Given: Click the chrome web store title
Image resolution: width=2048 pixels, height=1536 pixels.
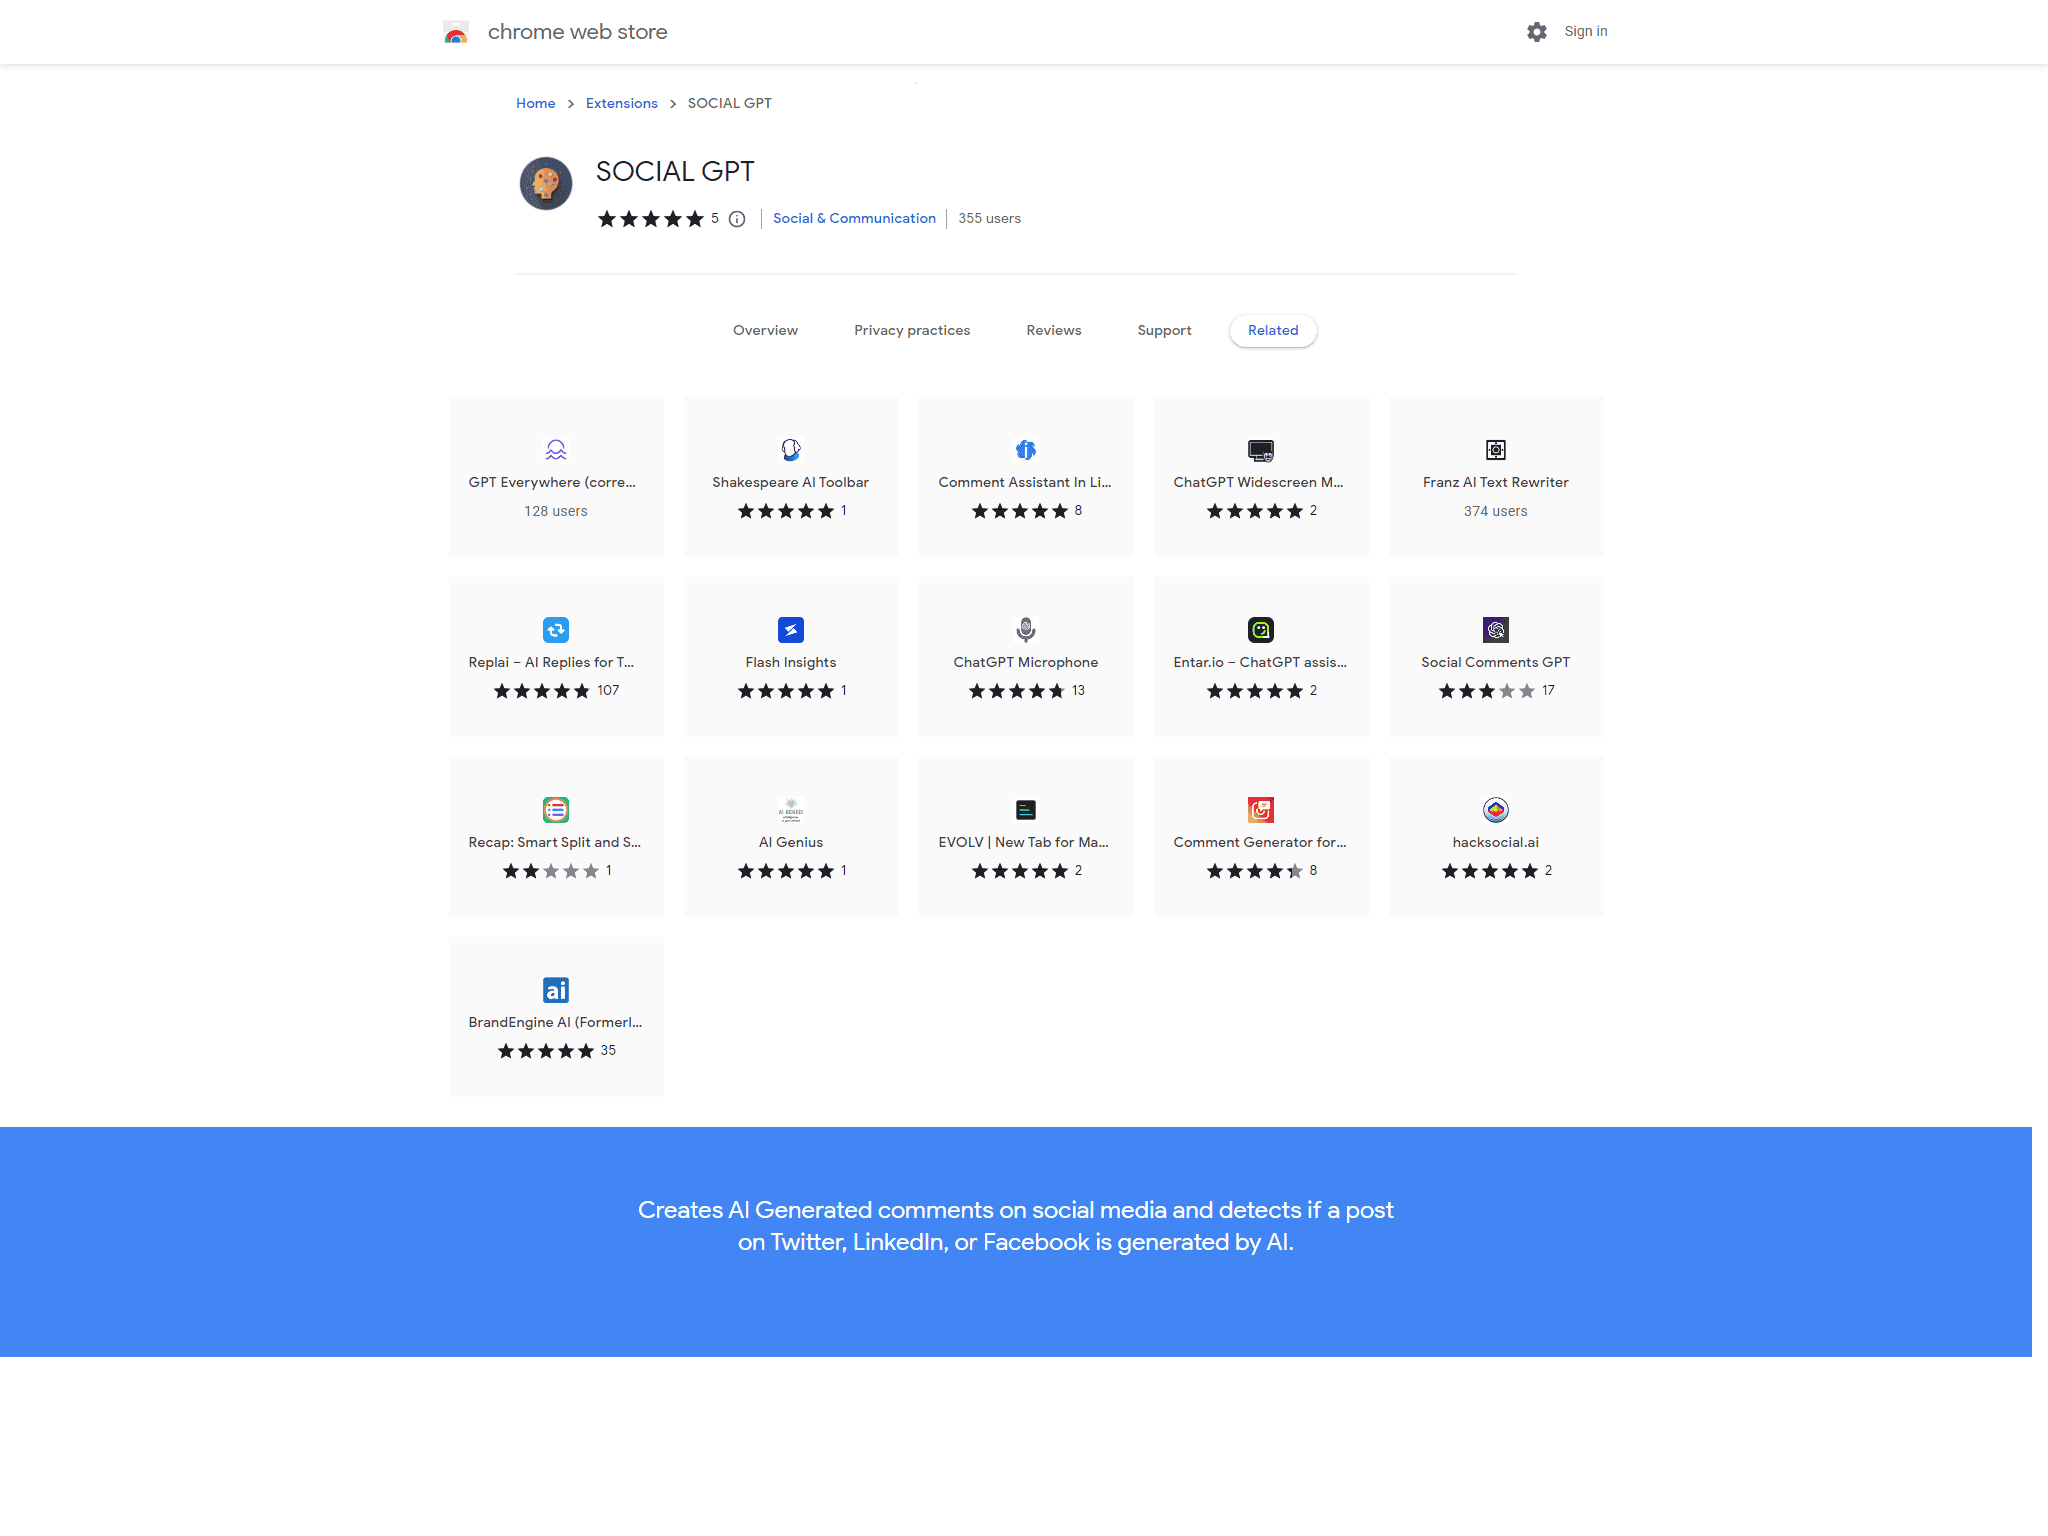Looking at the screenshot, I should 578,32.
